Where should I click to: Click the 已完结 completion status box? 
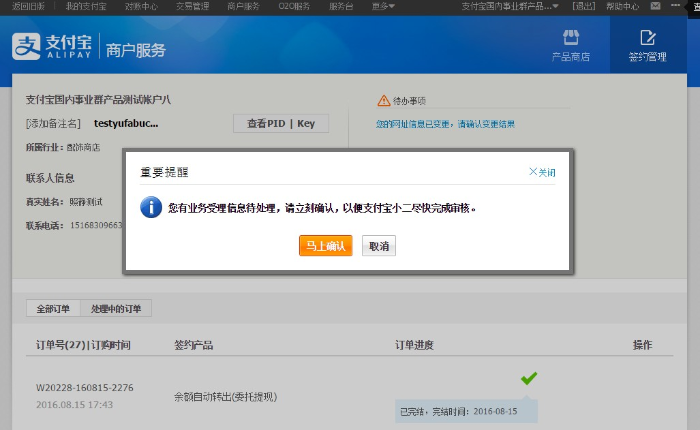click(466, 411)
